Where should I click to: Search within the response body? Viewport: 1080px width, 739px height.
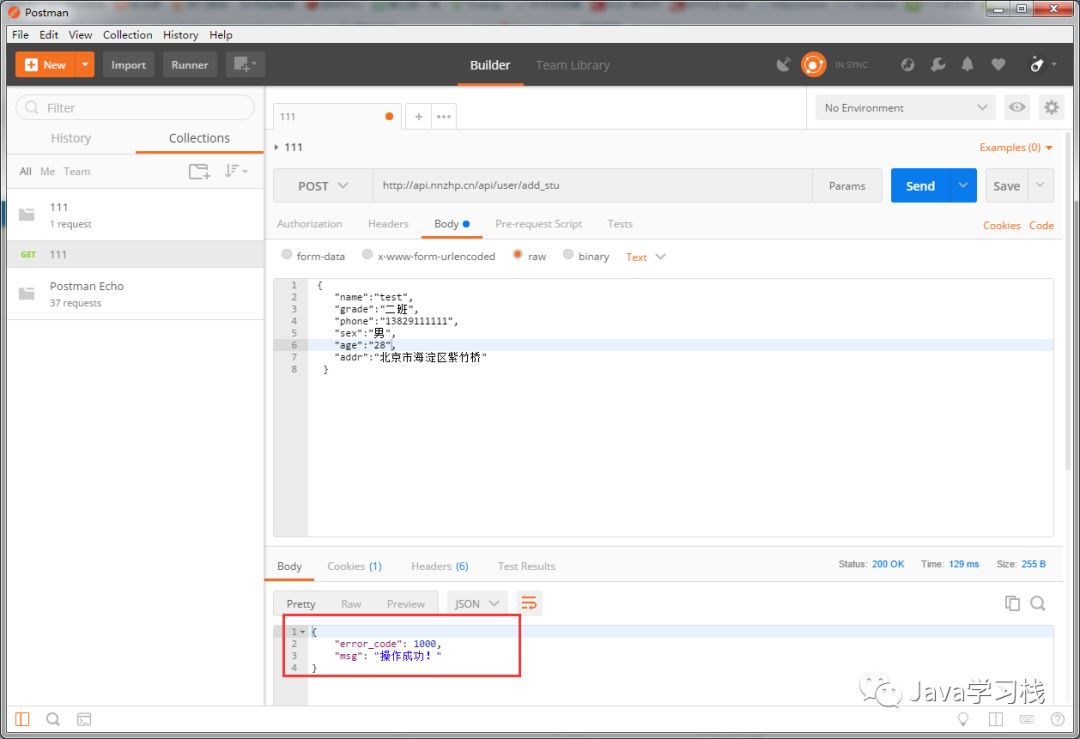tap(1037, 603)
